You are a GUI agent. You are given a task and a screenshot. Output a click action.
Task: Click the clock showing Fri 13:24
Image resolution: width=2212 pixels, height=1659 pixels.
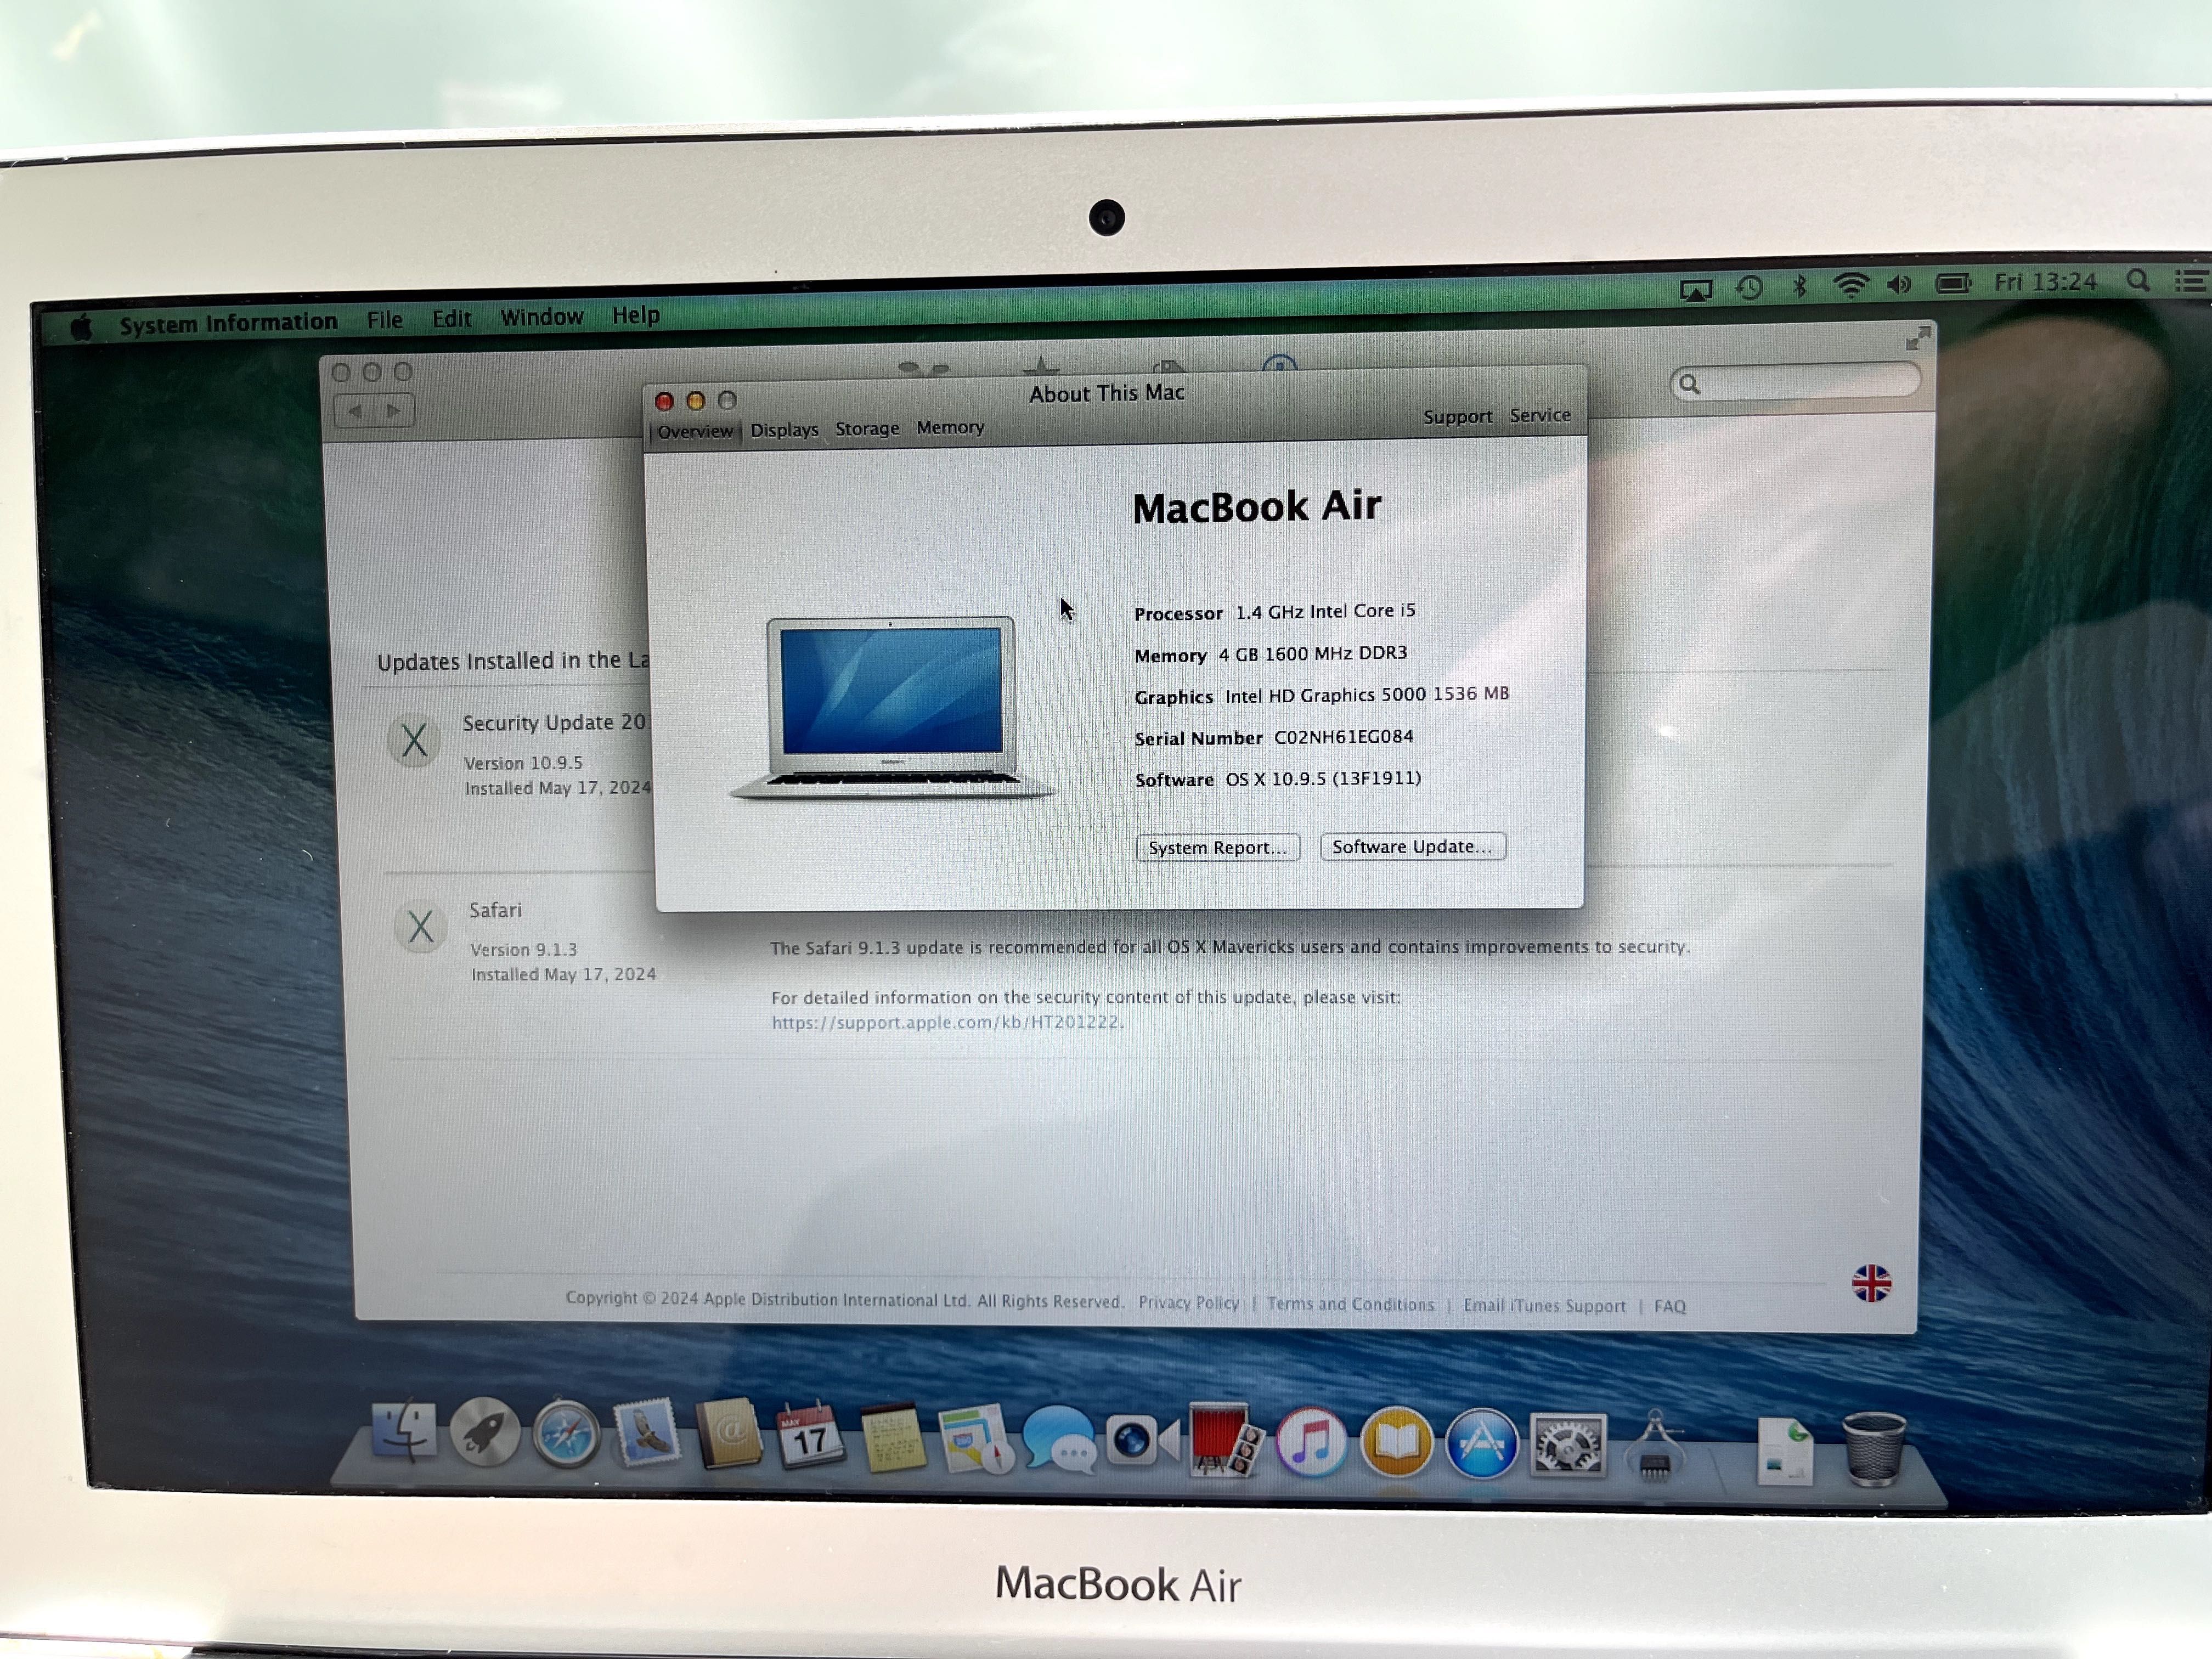2045,282
